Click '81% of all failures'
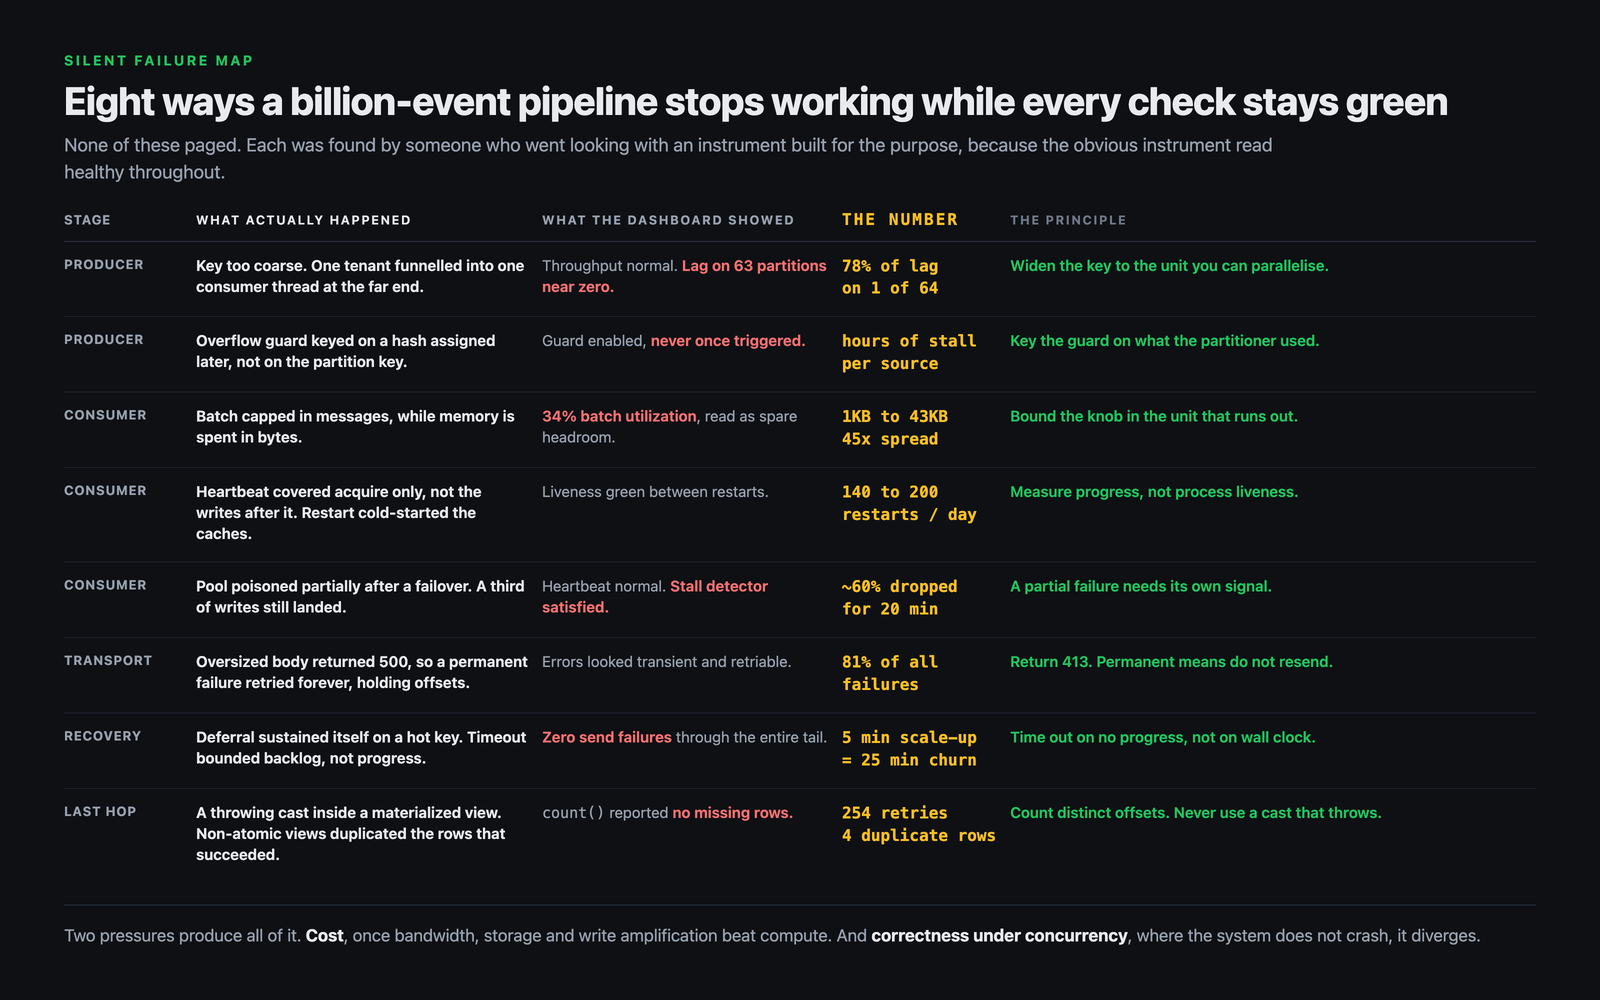This screenshot has width=1600, height=1000. click(890, 673)
